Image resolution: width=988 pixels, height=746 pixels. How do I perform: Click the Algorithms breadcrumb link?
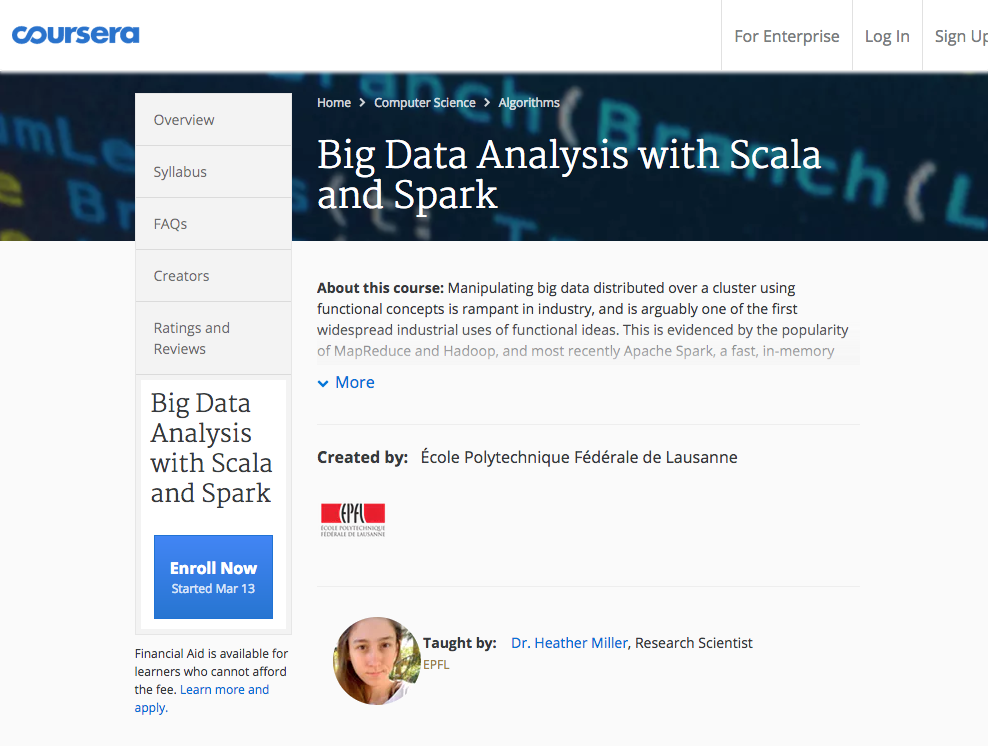529,103
